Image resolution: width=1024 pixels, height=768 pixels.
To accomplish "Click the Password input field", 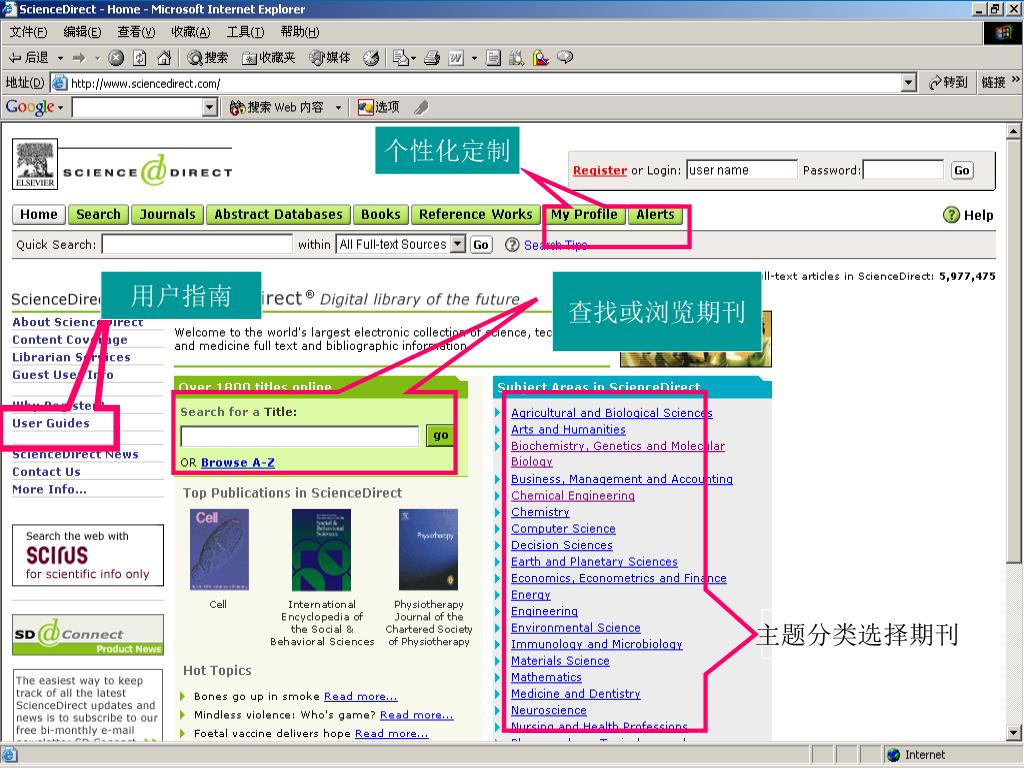I will (903, 170).
